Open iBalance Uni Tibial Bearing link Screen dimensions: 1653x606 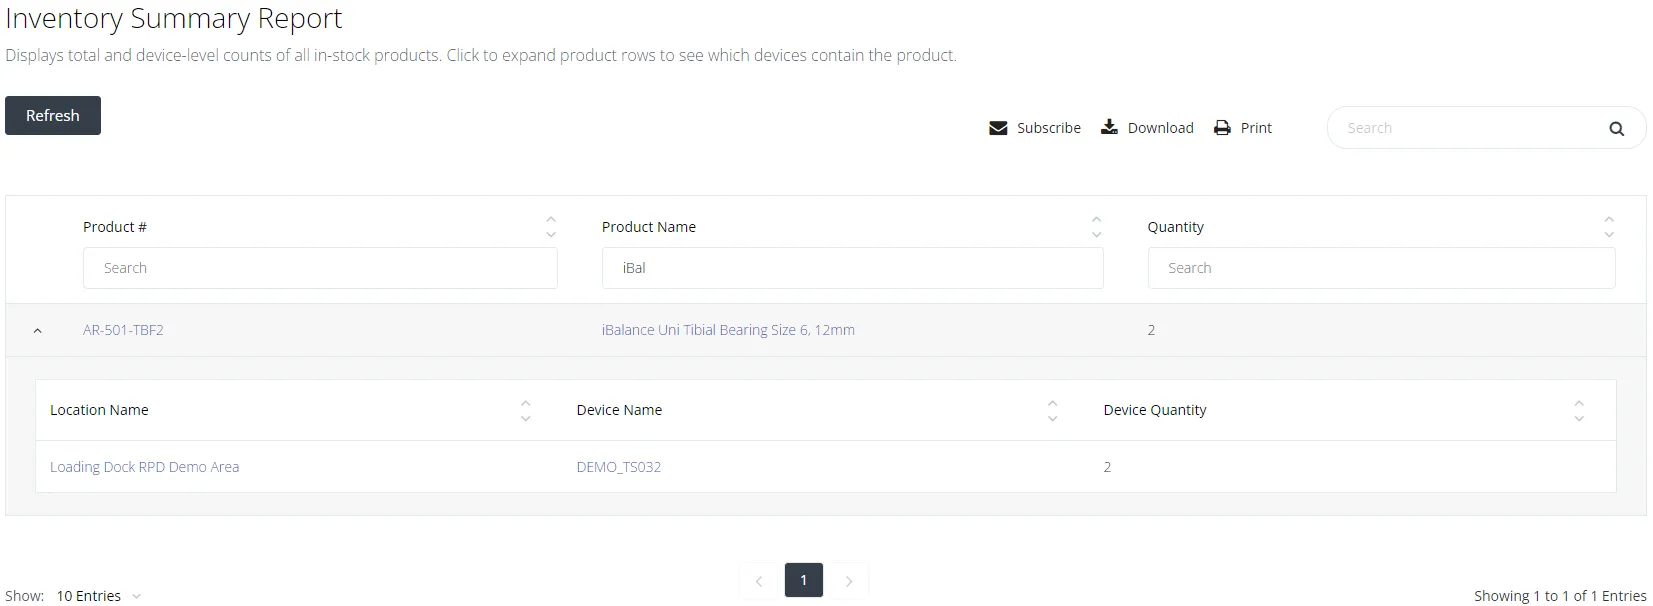(728, 330)
